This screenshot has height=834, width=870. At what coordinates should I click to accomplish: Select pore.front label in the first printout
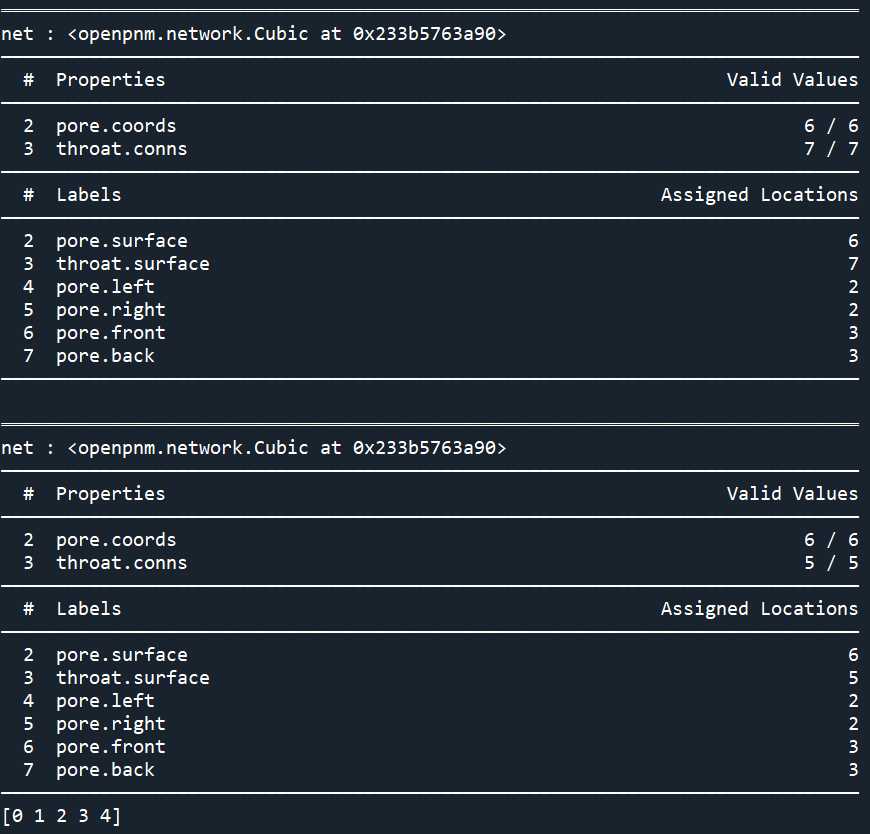[110, 333]
